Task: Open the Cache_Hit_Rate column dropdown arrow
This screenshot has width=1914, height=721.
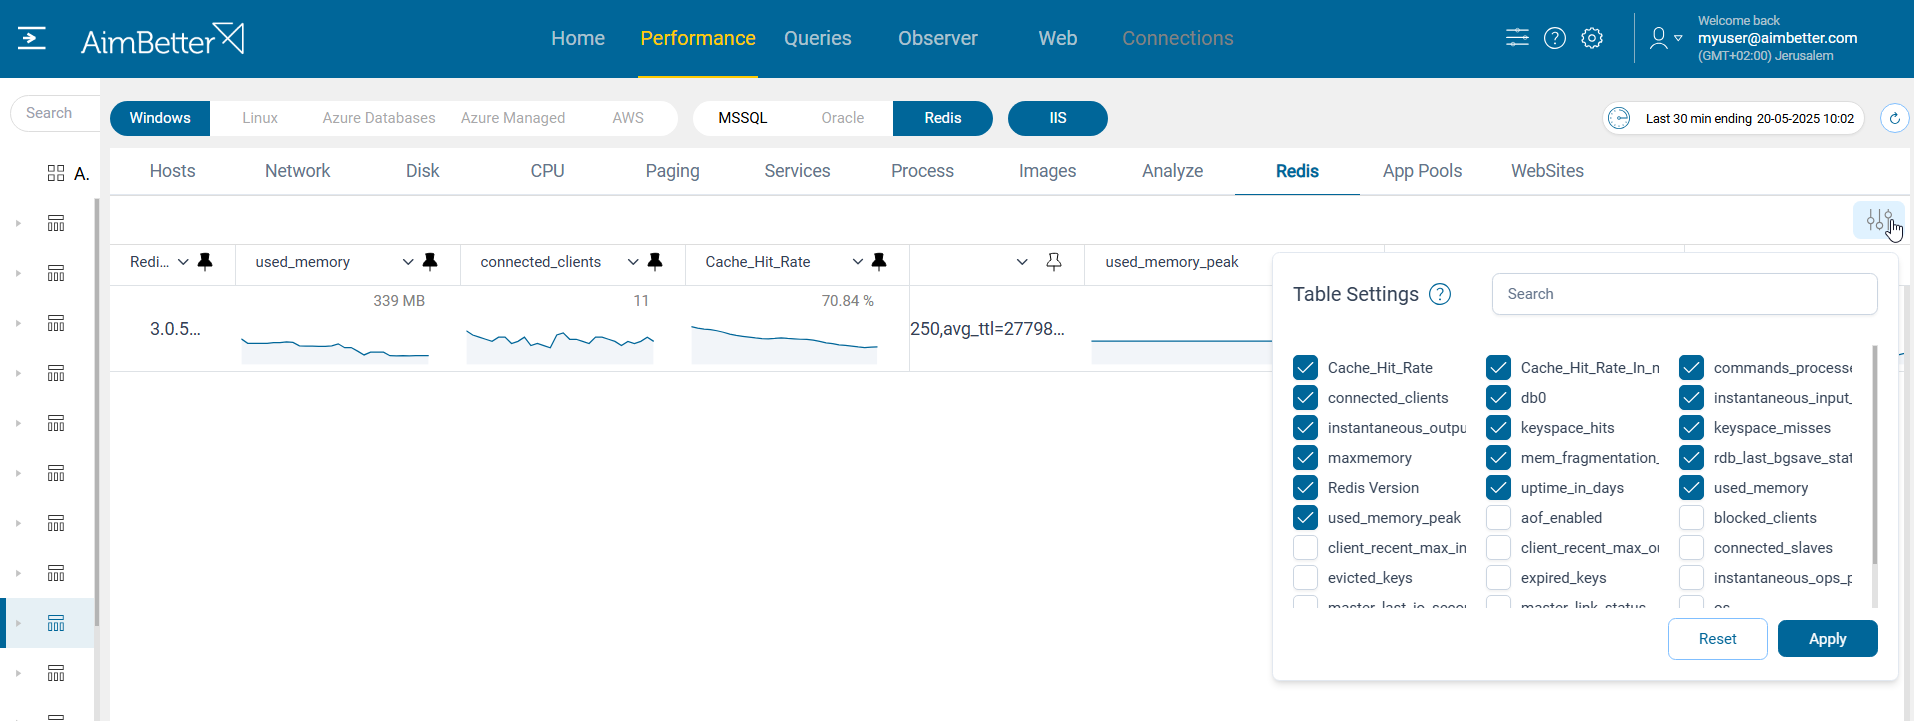Action: [858, 262]
